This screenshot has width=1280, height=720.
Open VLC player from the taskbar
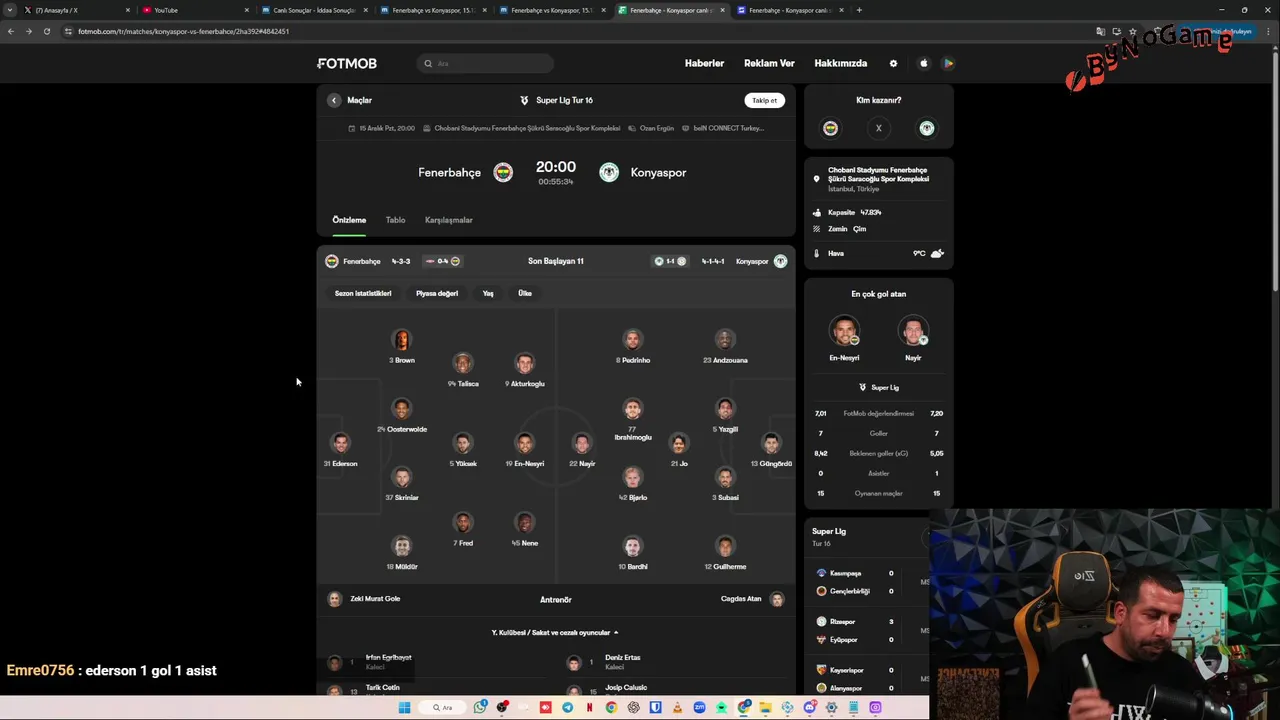(x=677, y=707)
